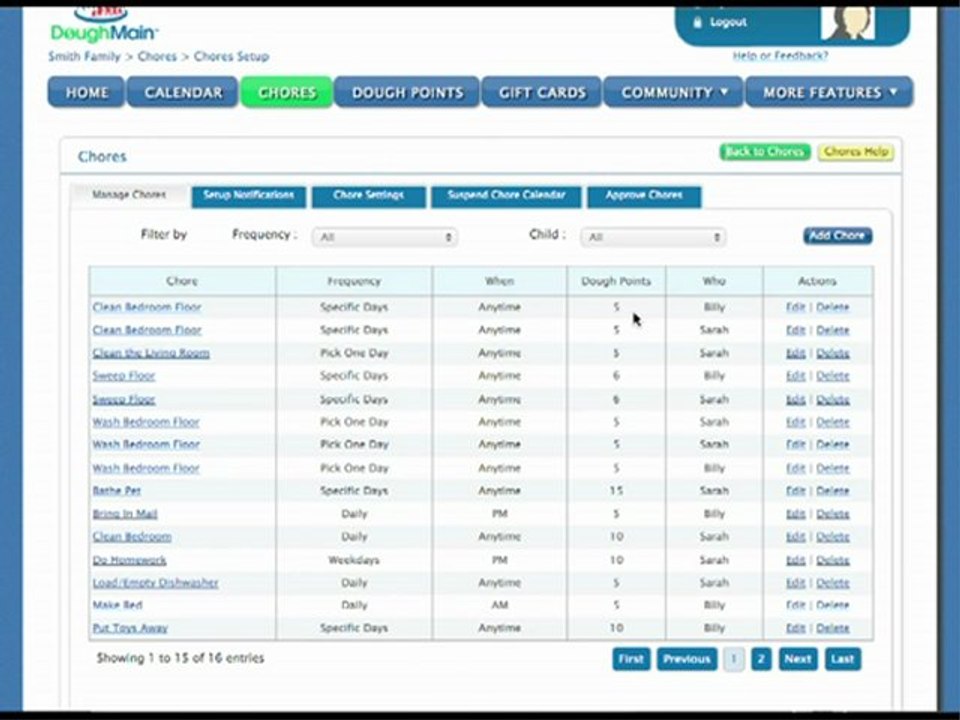Open the Frequency filter dropdown

[384, 237]
